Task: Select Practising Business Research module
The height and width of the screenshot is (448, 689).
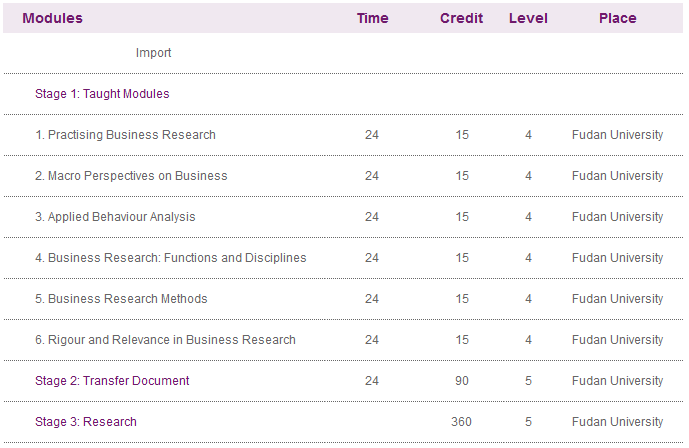Action: coord(125,135)
